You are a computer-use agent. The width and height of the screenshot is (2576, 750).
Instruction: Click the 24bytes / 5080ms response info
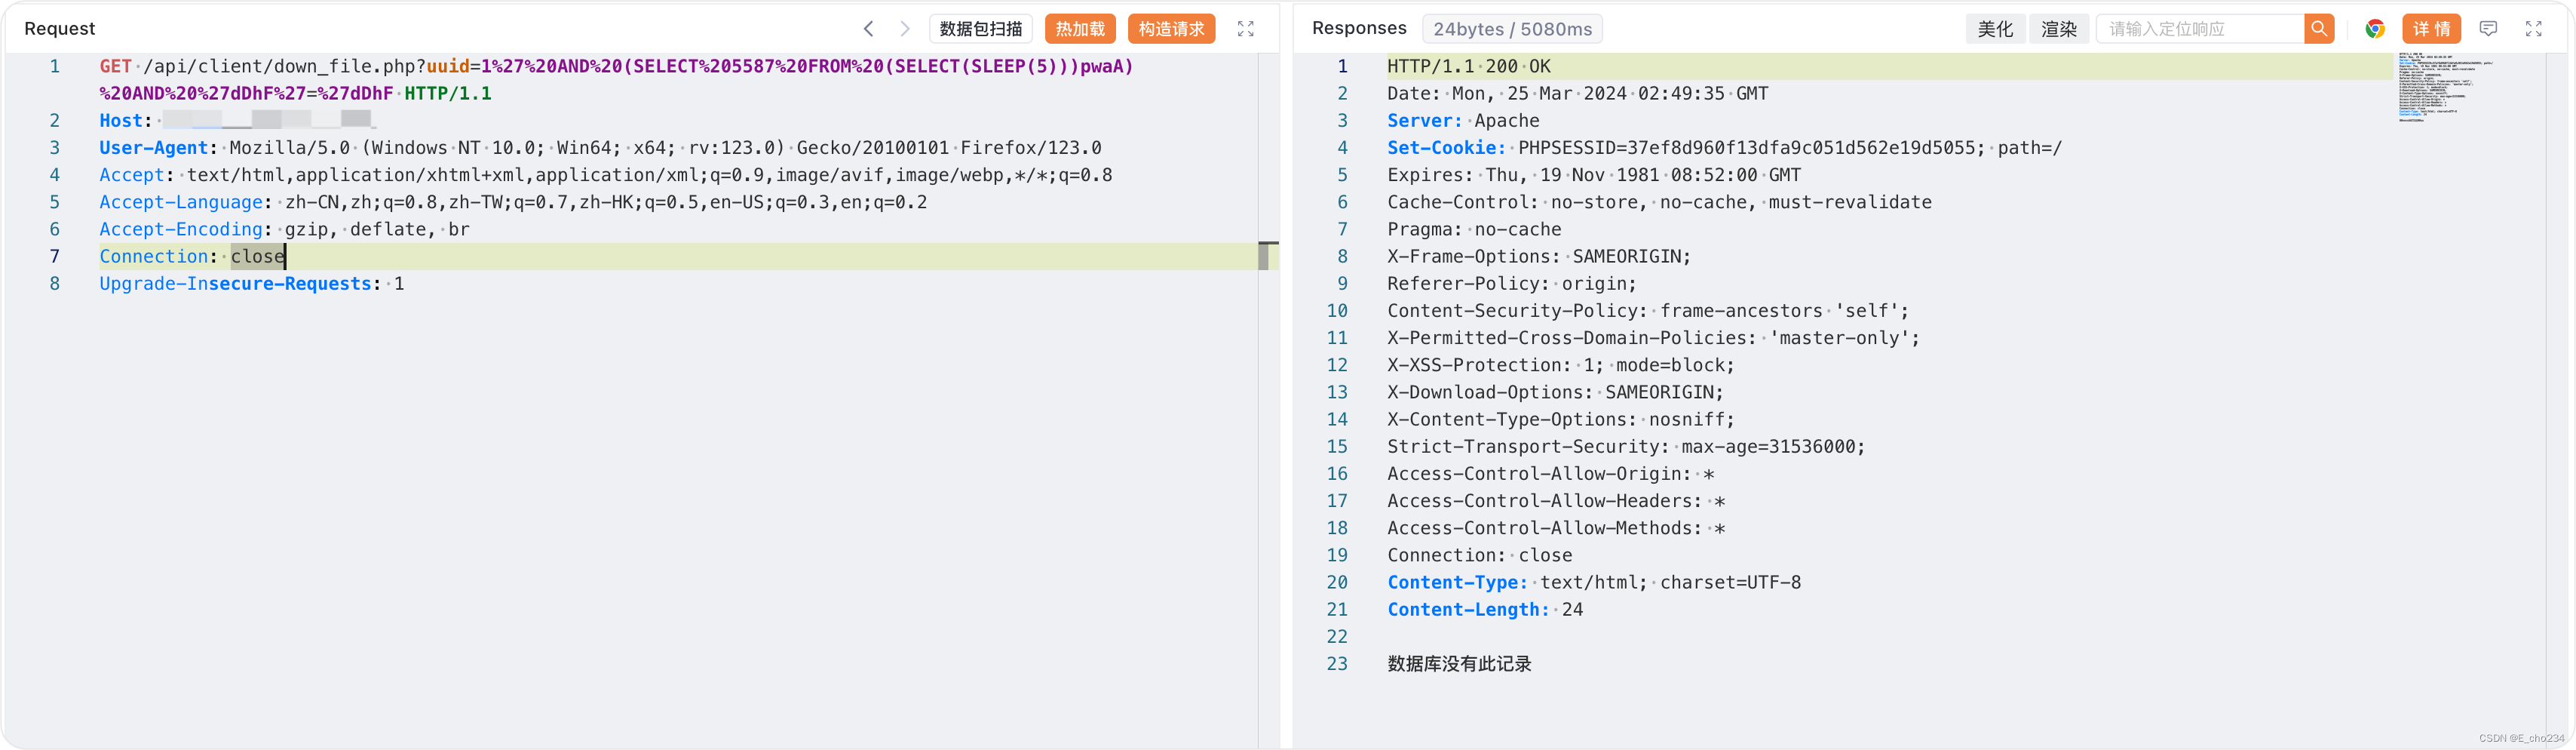(x=1512, y=29)
